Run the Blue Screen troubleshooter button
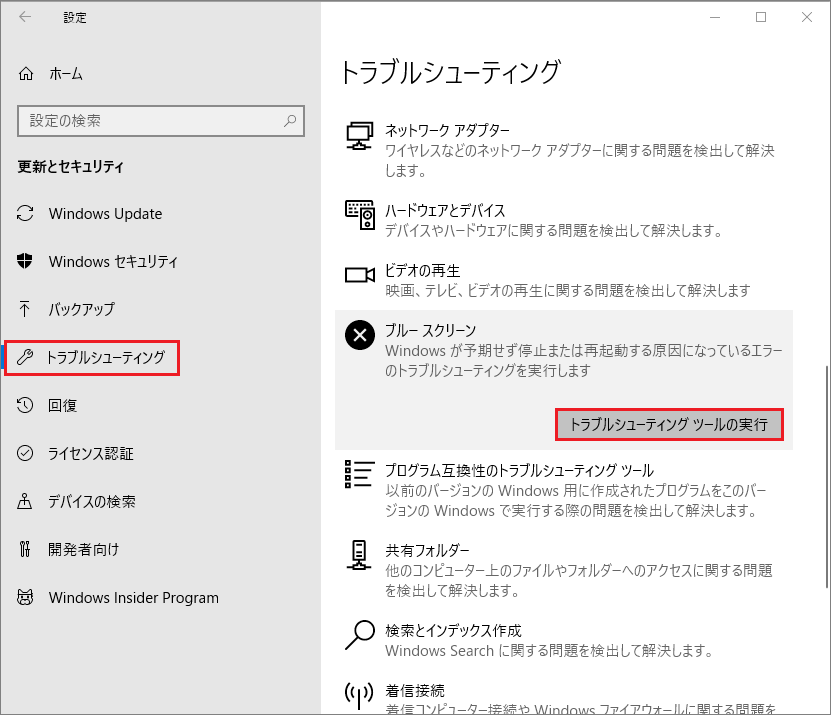The height and width of the screenshot is (715, 831). [669, 425]
